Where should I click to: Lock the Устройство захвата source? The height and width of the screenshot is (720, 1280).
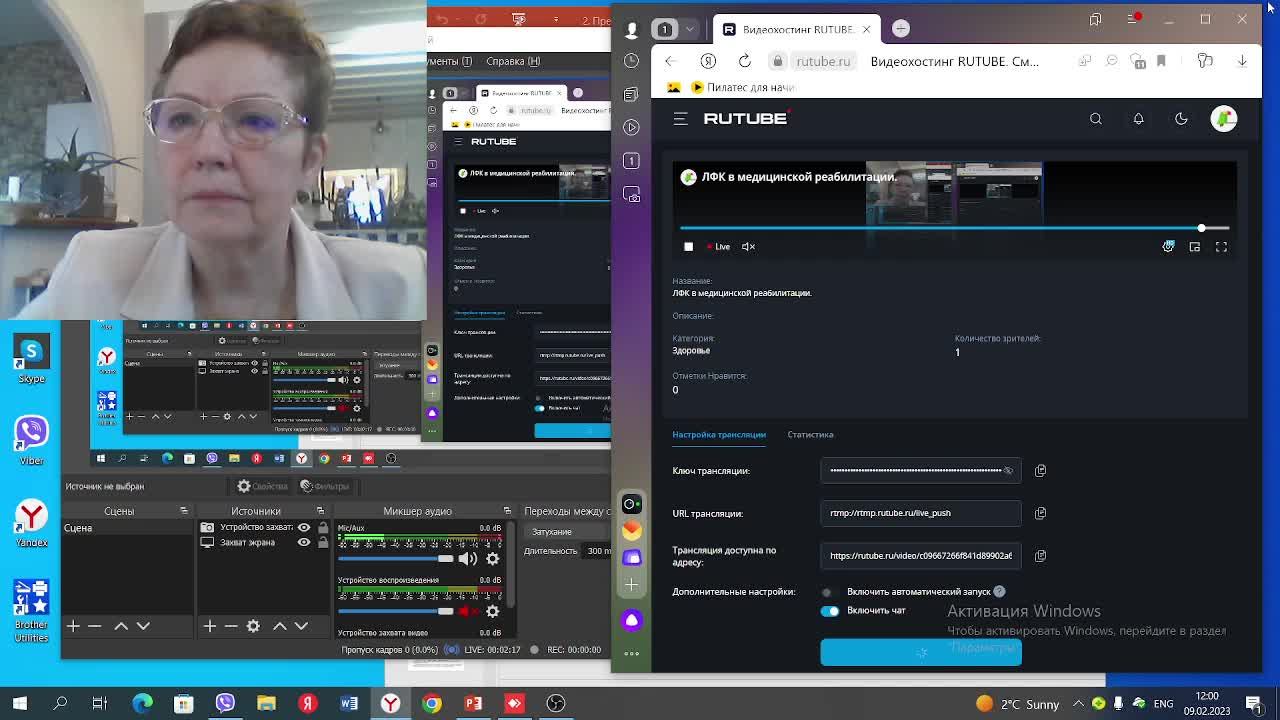[321, 527]
